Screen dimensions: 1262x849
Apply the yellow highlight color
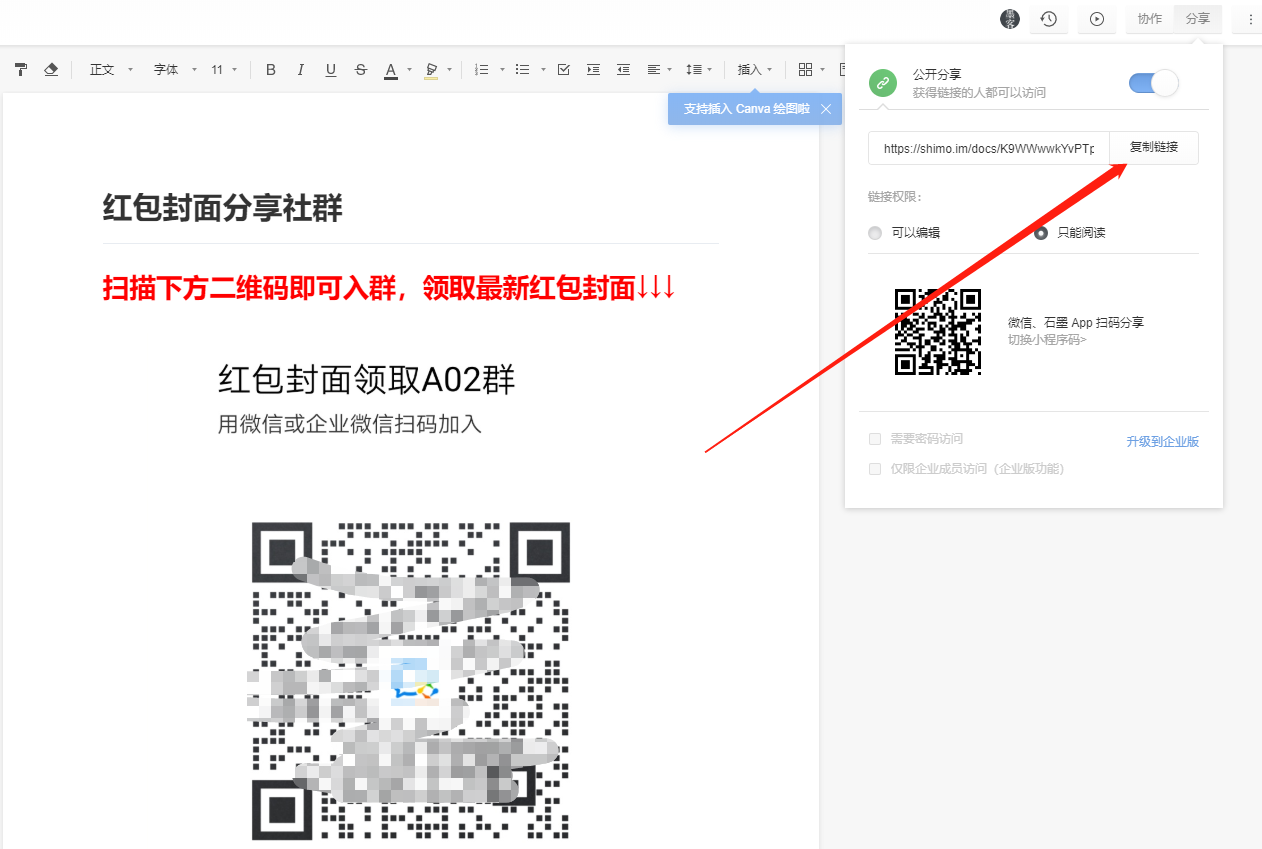click(x=432, y=70)
